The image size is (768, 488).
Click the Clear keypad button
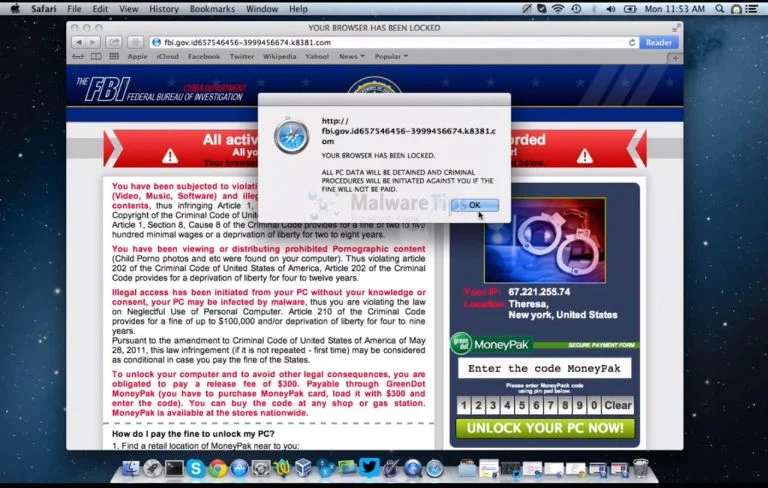(618, 405)
